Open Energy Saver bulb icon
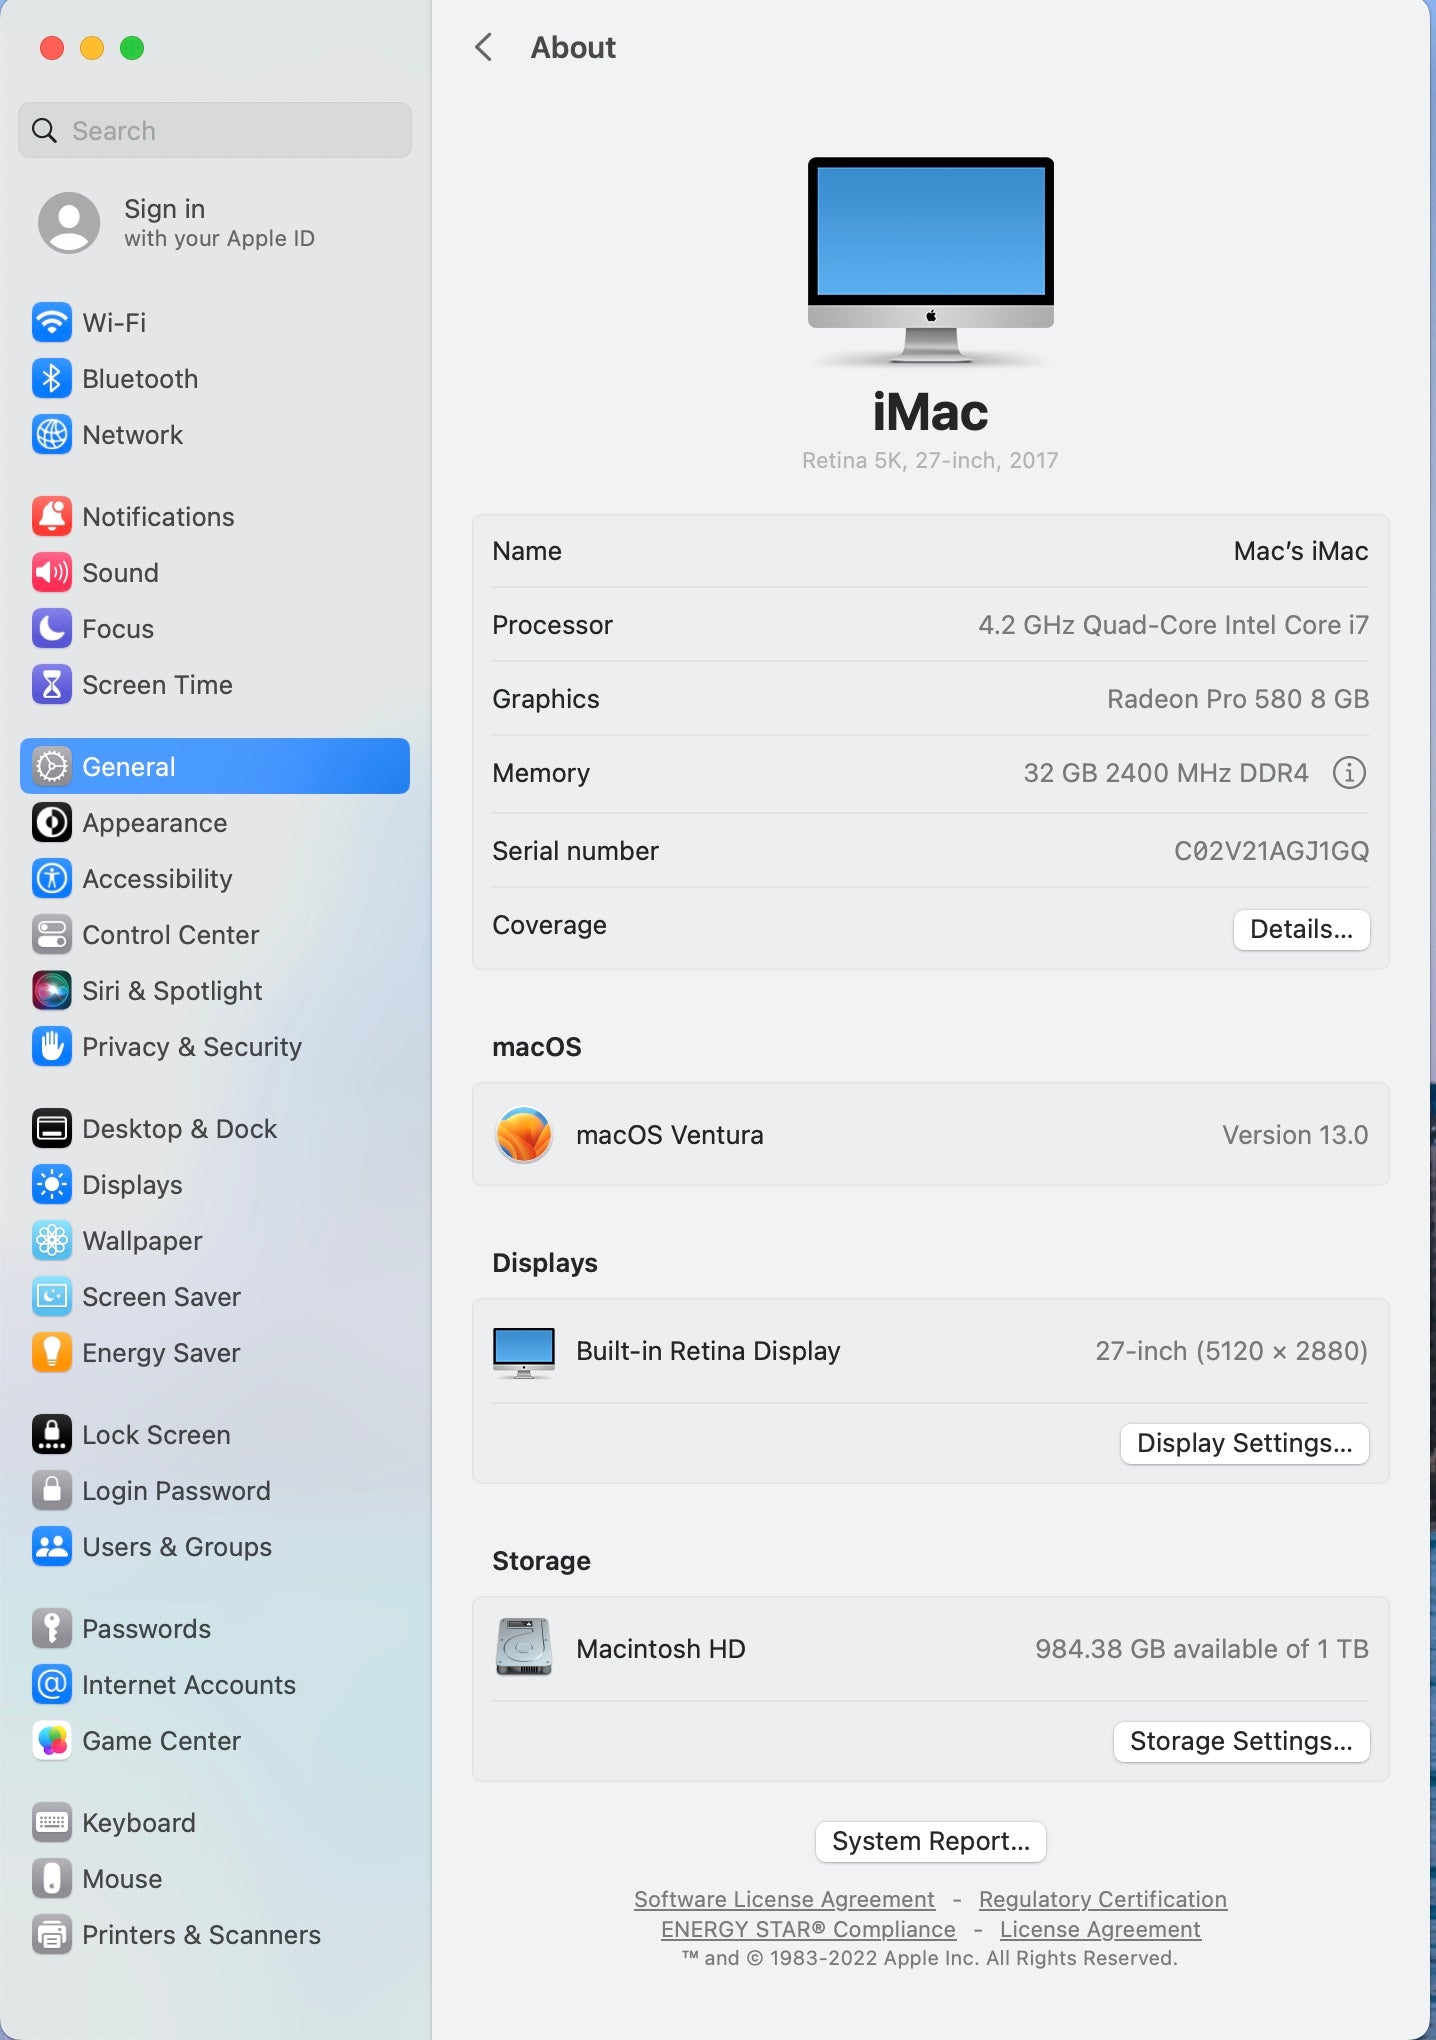 coord(51,1352)
